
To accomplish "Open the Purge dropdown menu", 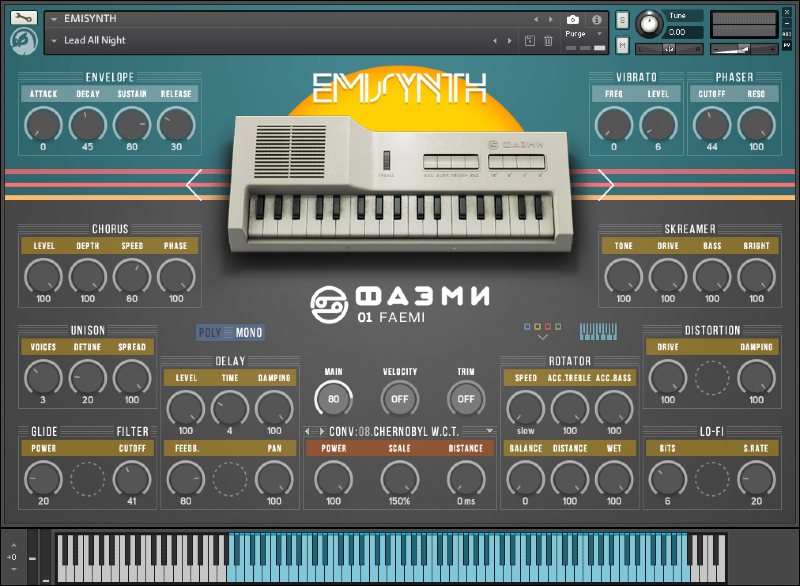I will point(587,33).
